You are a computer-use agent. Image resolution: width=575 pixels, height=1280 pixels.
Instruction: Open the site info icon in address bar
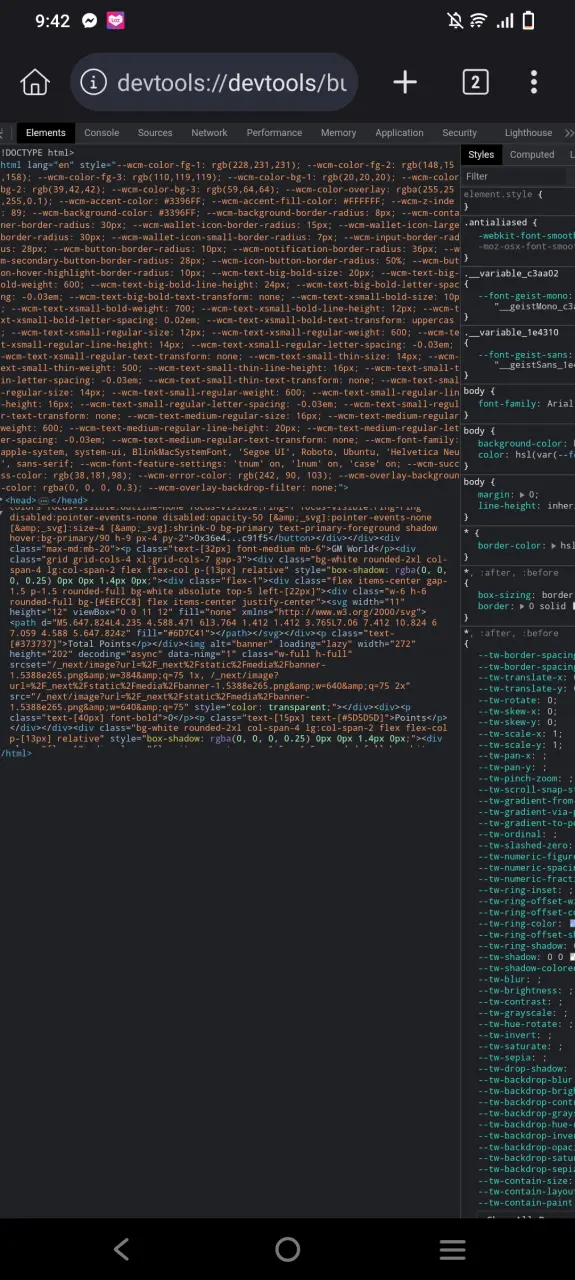93,82
